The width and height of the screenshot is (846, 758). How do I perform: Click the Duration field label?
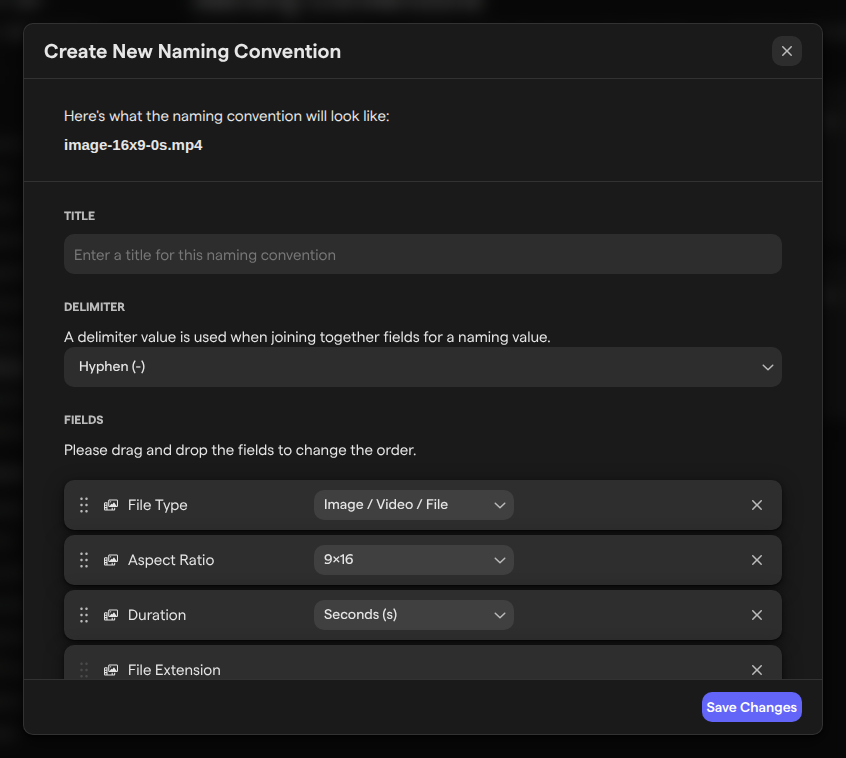point(157,615)
